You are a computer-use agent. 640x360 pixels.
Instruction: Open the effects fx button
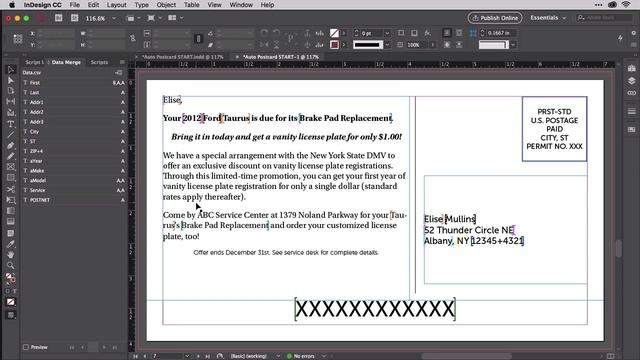coord(427,33)
